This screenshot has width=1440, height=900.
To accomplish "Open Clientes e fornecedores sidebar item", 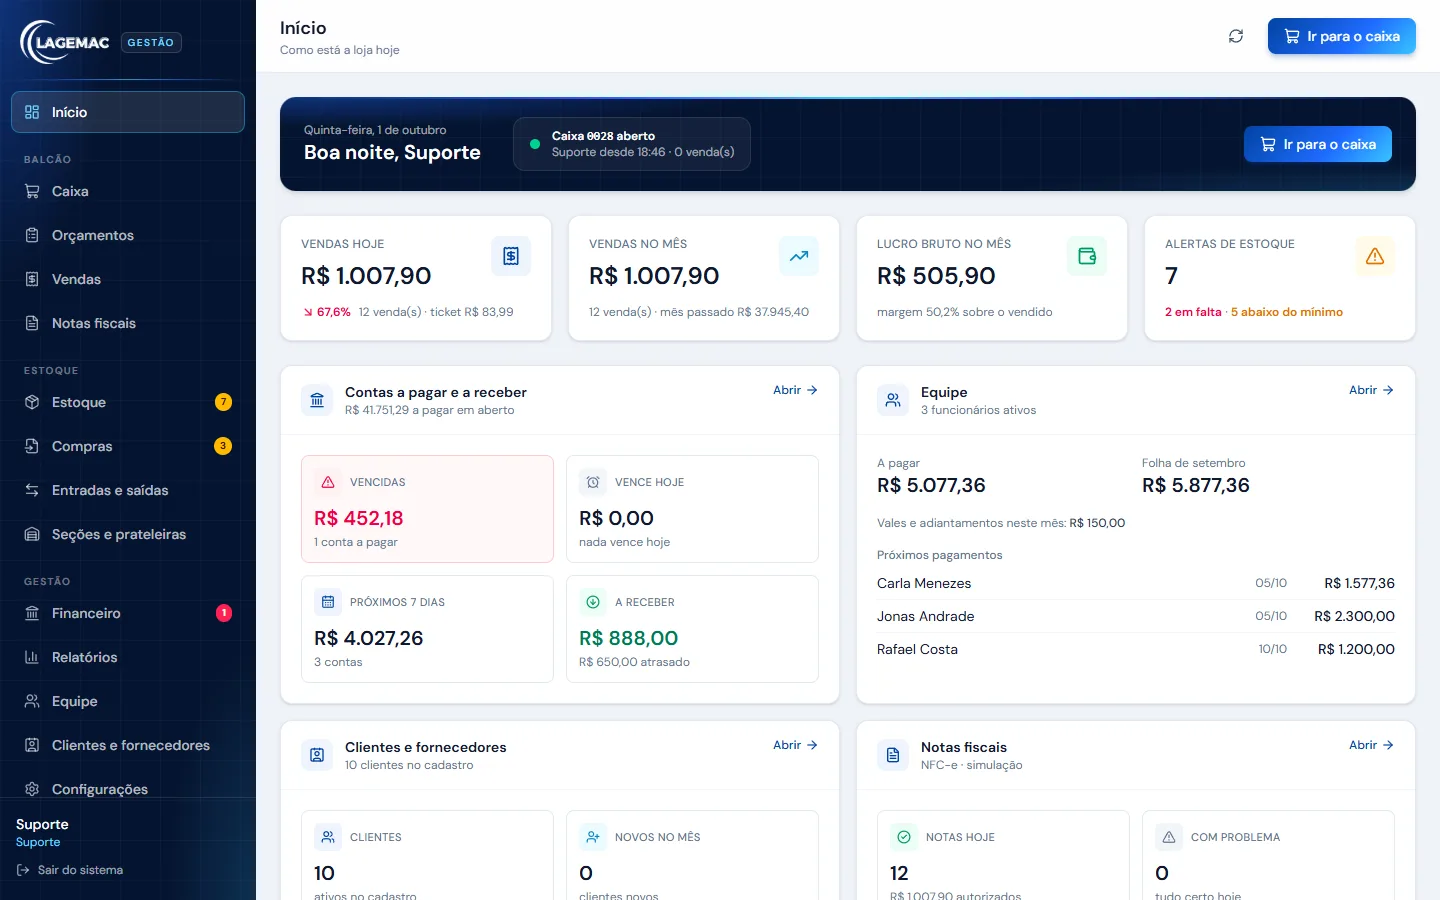I will pyautogui.click(x=128, y=745).
